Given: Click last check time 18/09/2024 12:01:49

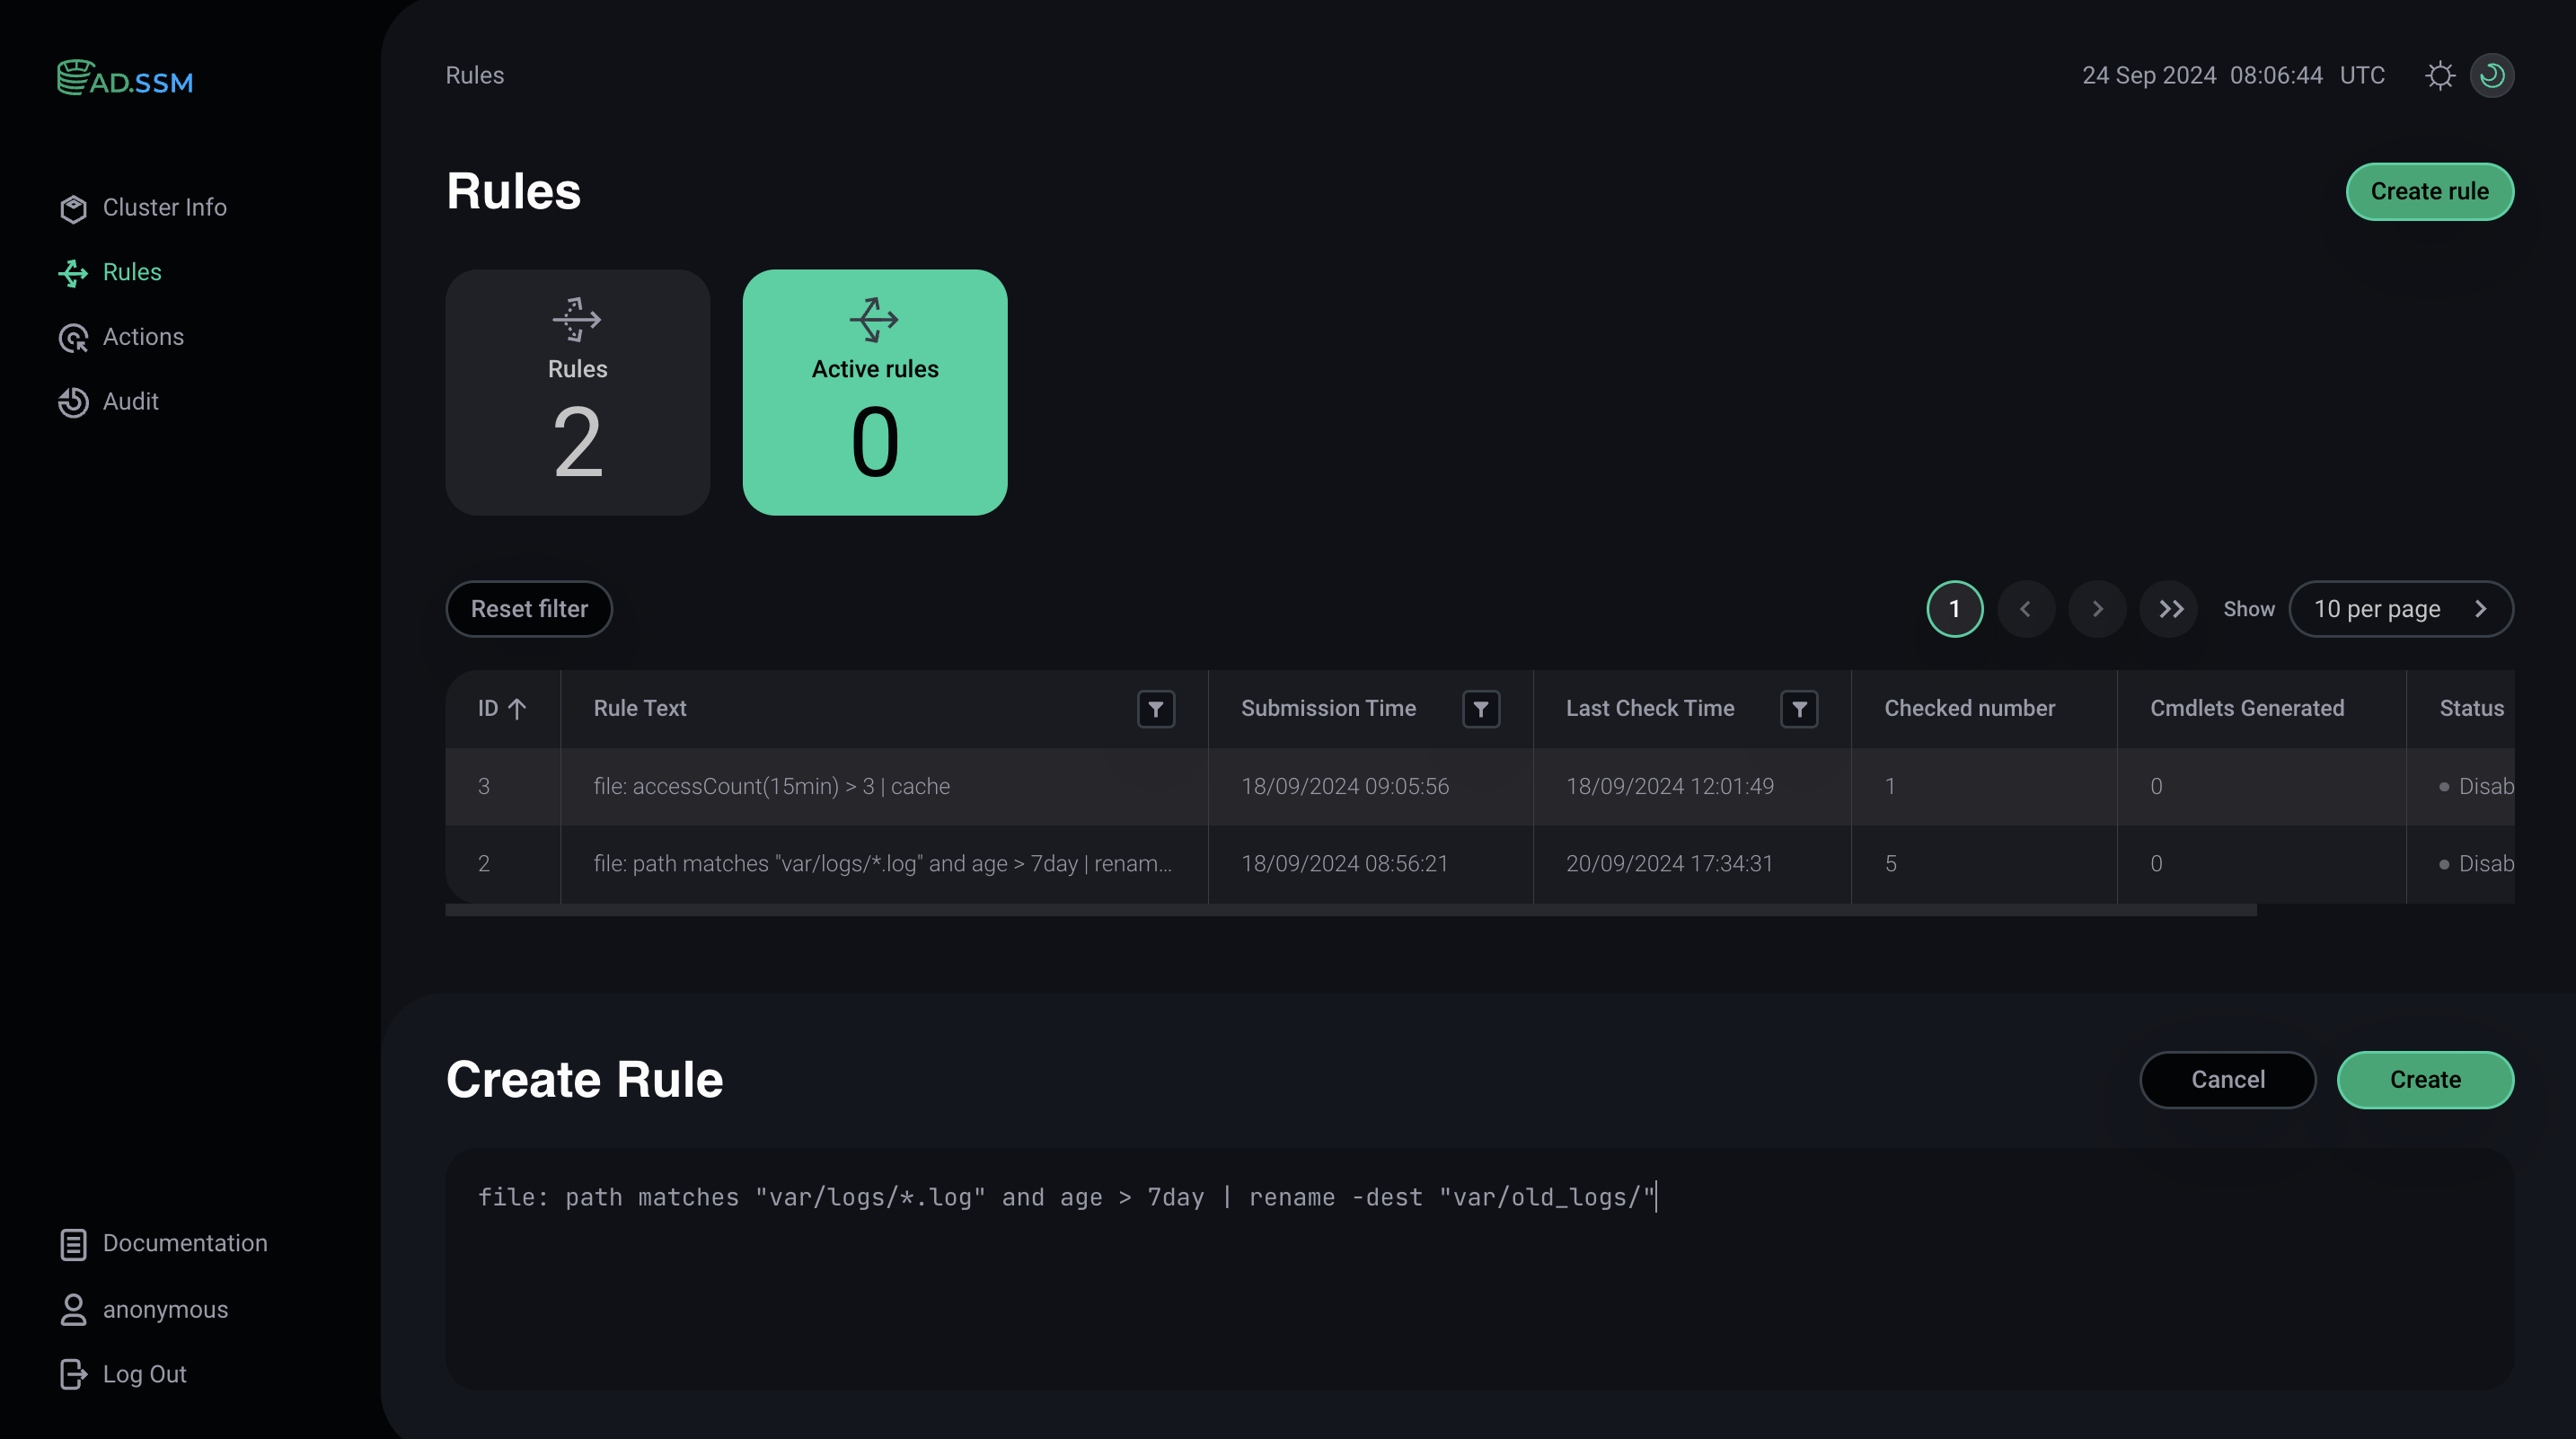Looking at the screenshot, I should [x=1670, y=787].
